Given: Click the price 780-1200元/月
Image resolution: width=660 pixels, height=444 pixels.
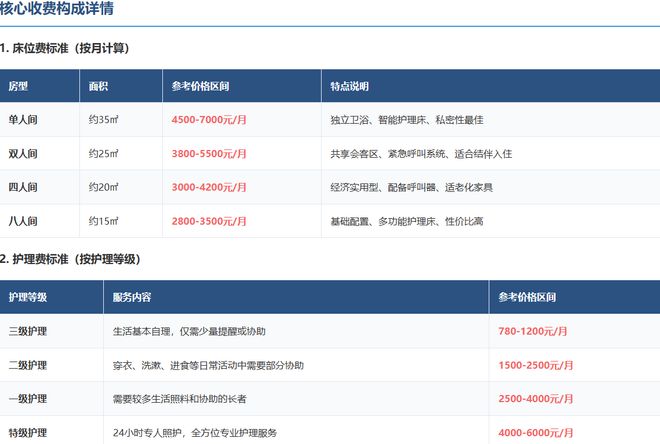Looking at the screenshot, I should 532,331.
